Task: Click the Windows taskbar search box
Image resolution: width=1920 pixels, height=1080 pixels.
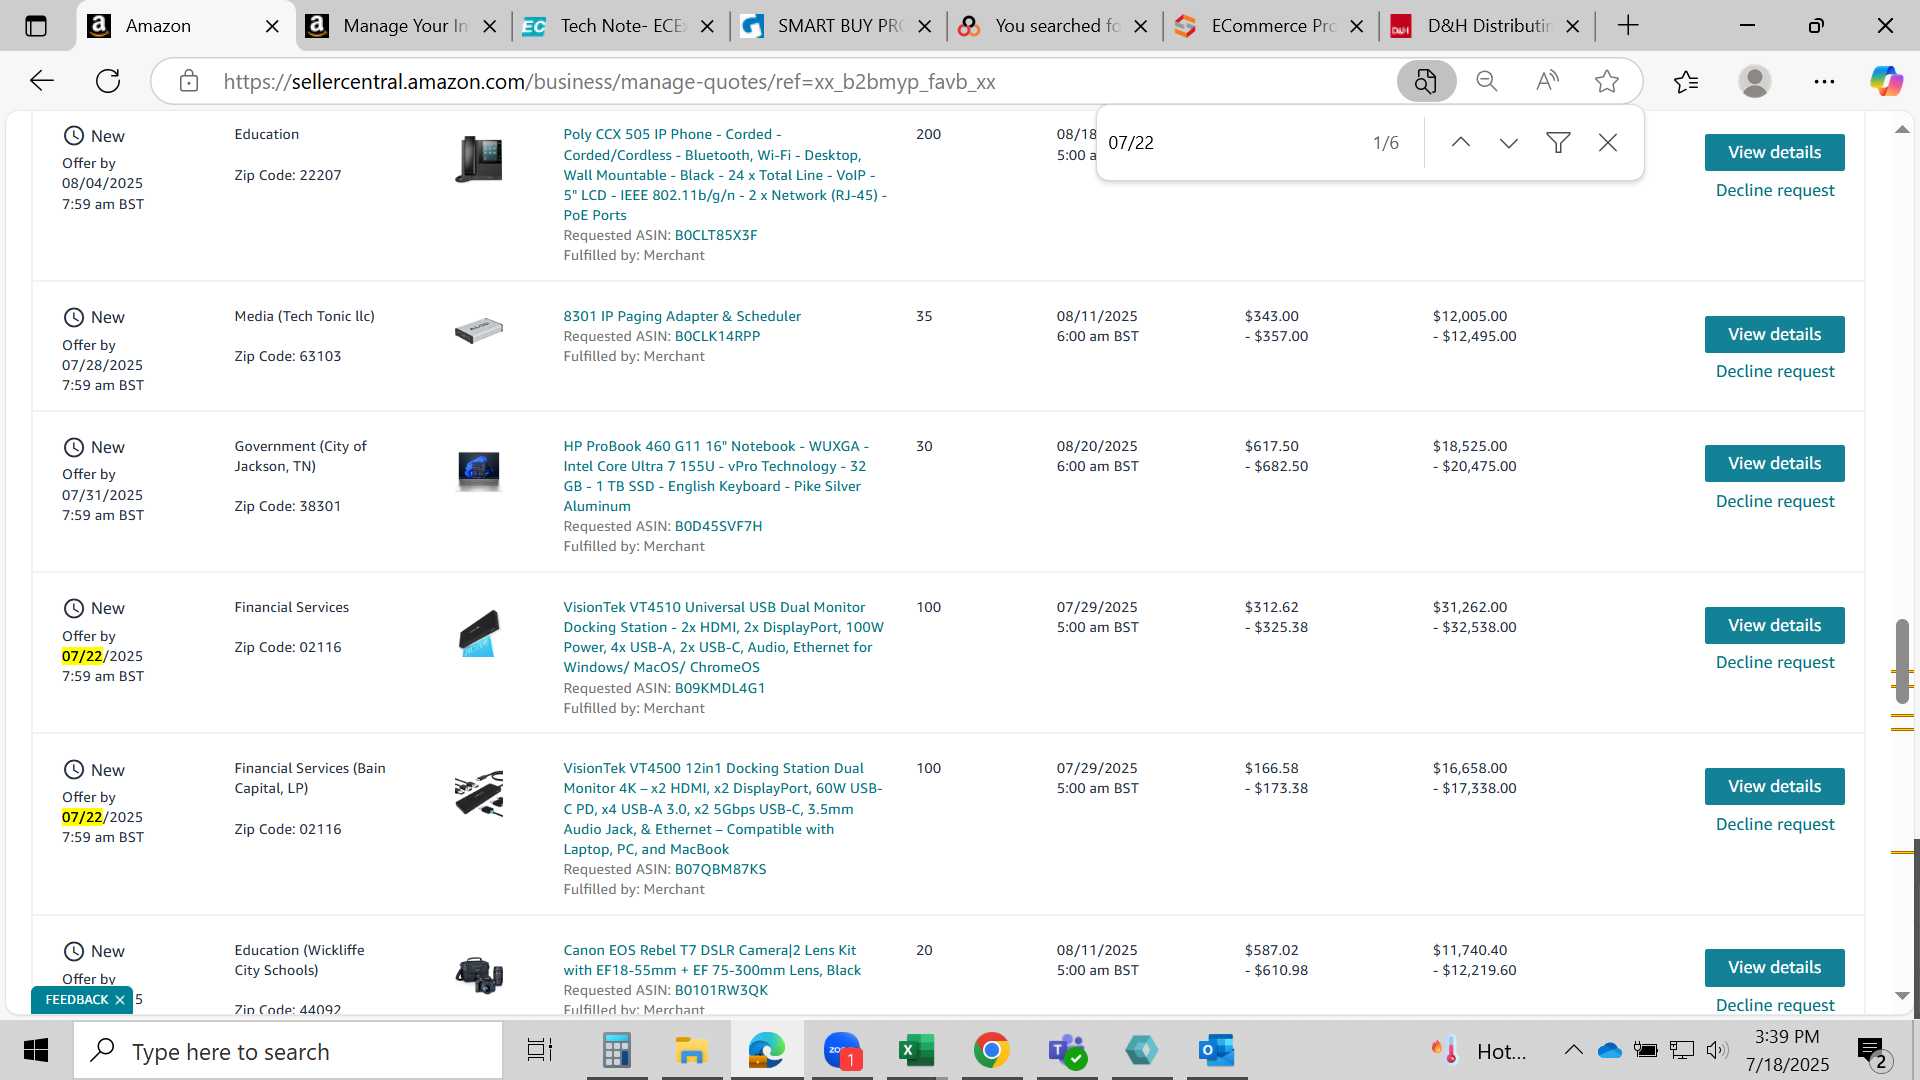Action: tap(288, 1051)
